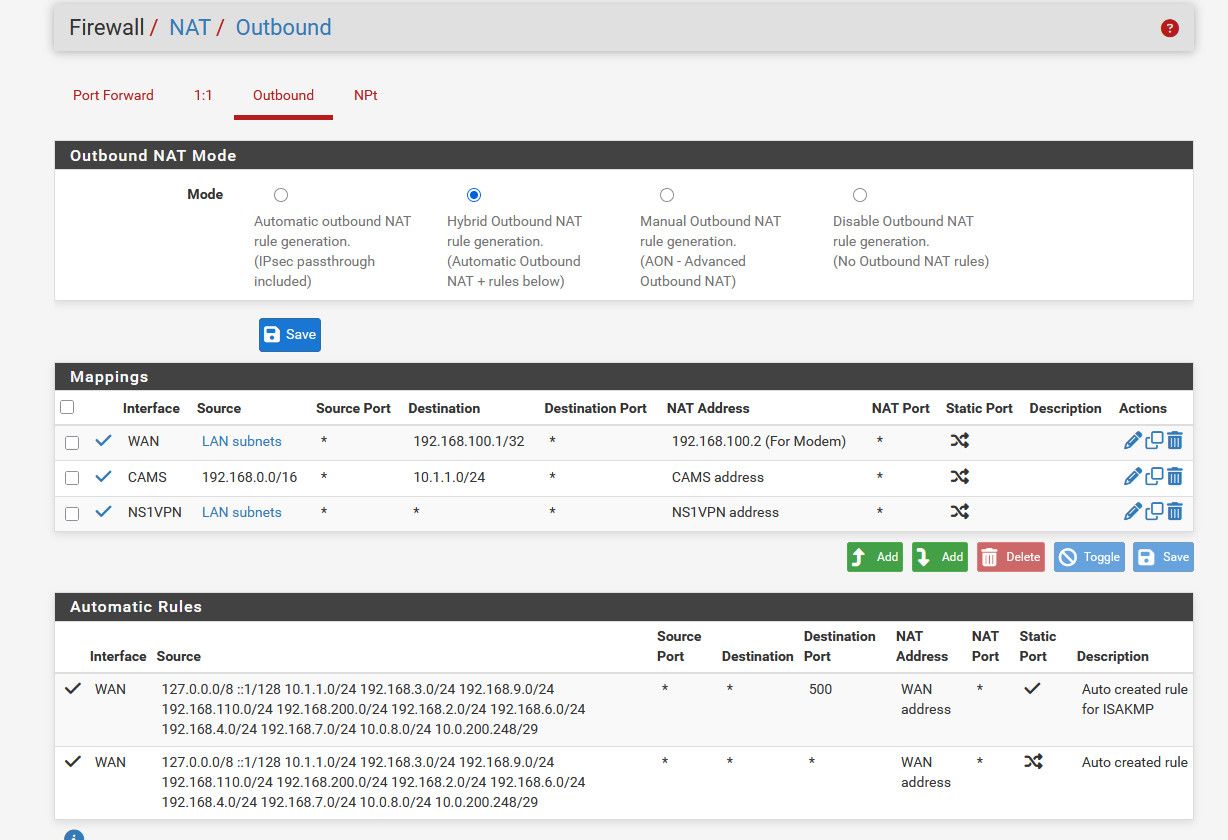The height and width of the screenshot is (840, 1228).
Task: Delete the WAN mapping rule
Action: coord(1175,440)
